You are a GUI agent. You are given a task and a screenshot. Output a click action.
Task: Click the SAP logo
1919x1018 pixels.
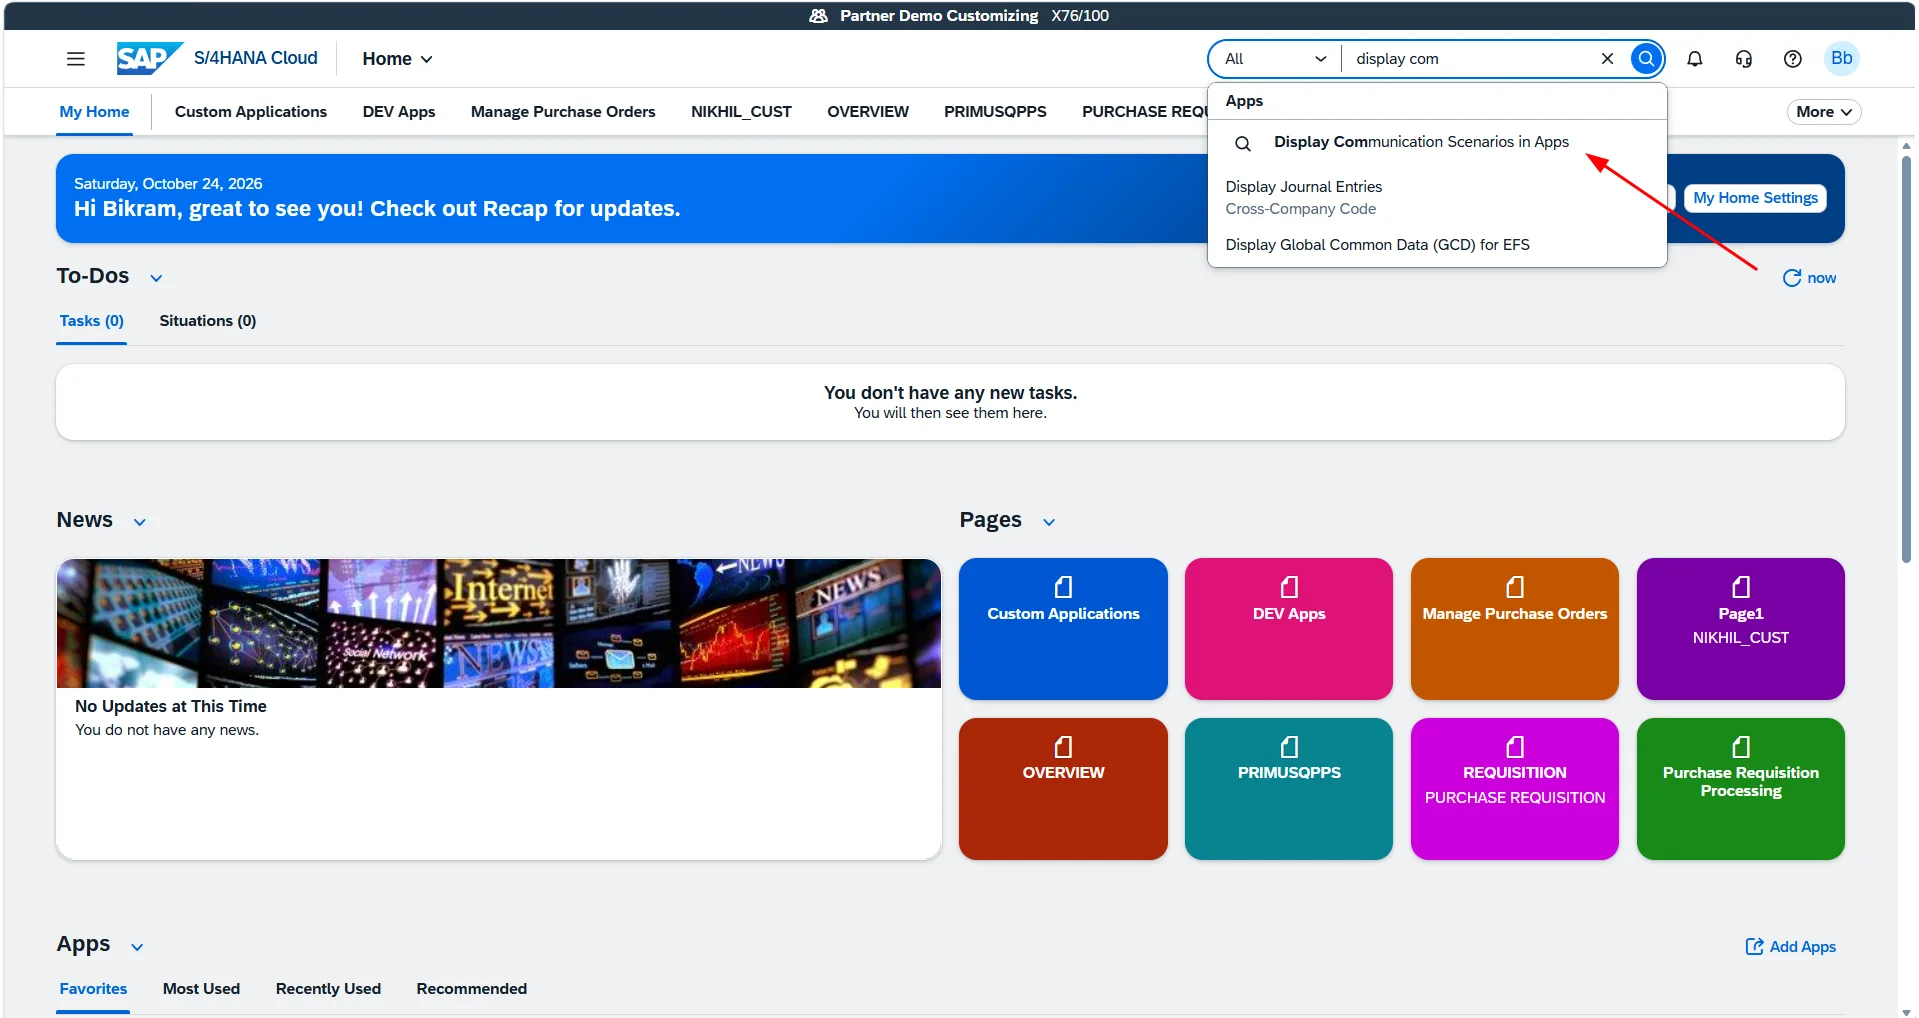click(149, 58)
